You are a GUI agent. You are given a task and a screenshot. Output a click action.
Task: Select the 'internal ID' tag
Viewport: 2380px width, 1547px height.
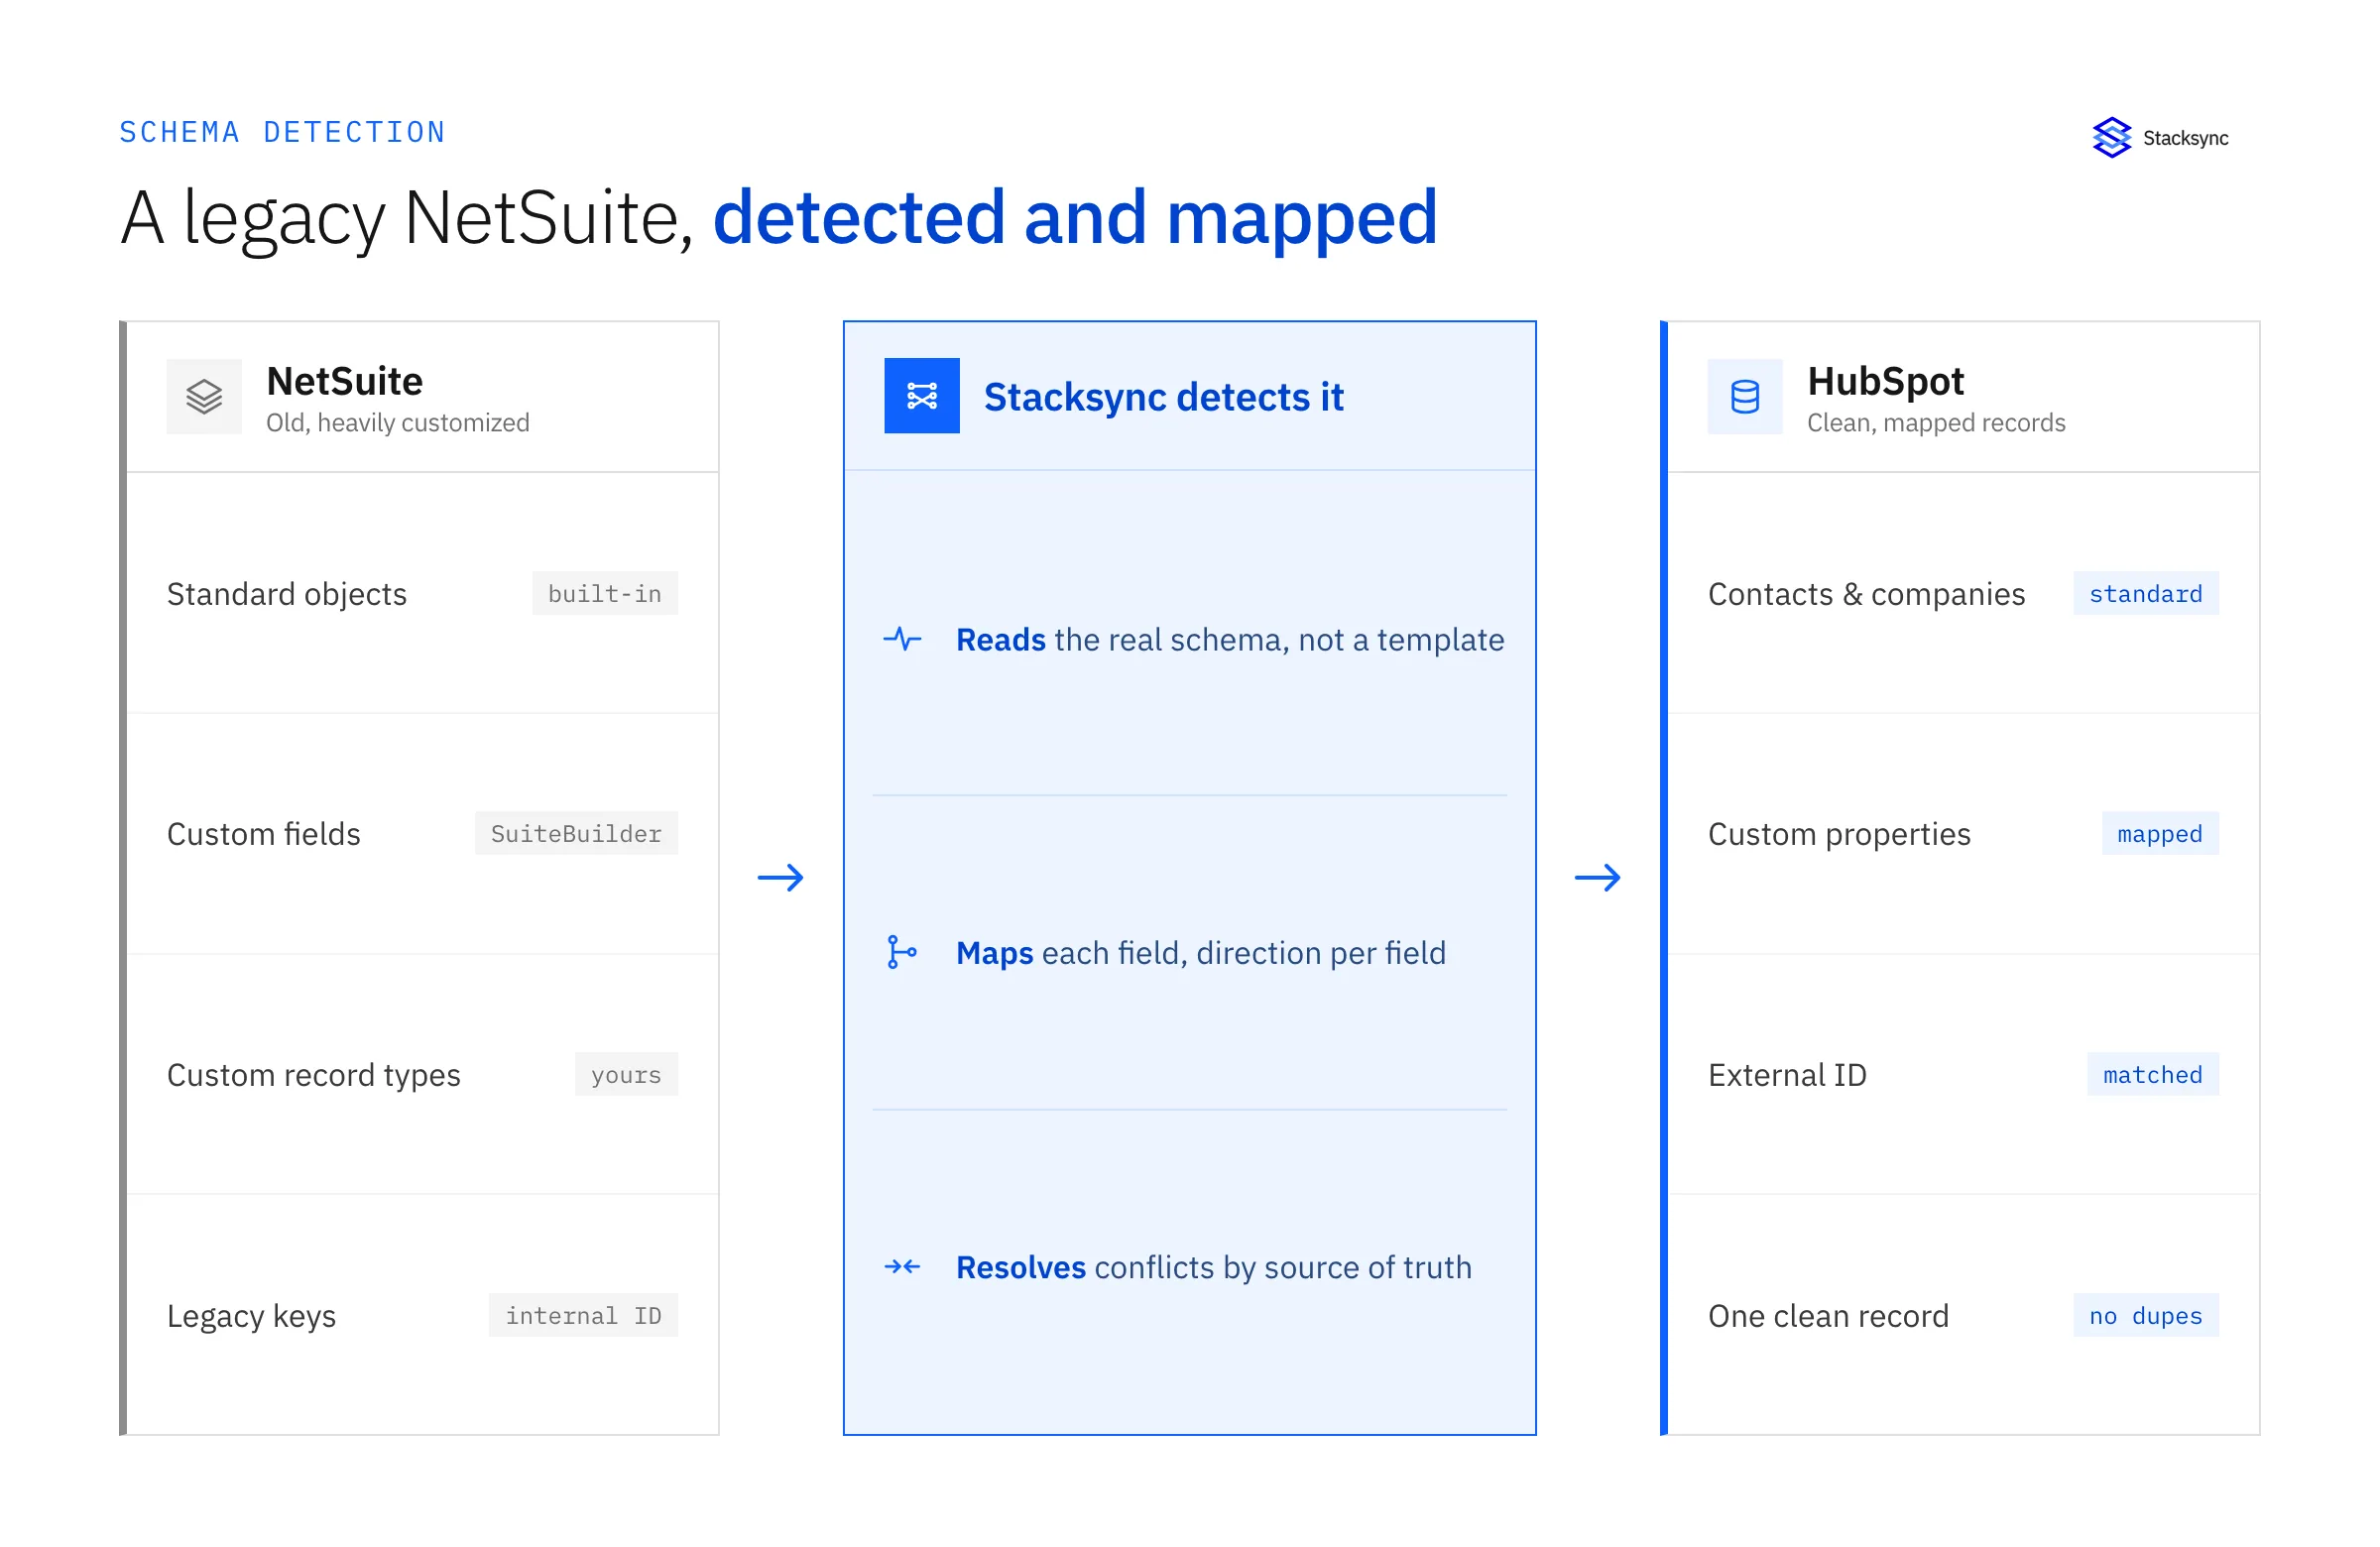pyautogui.click(x=583, y=1315)
